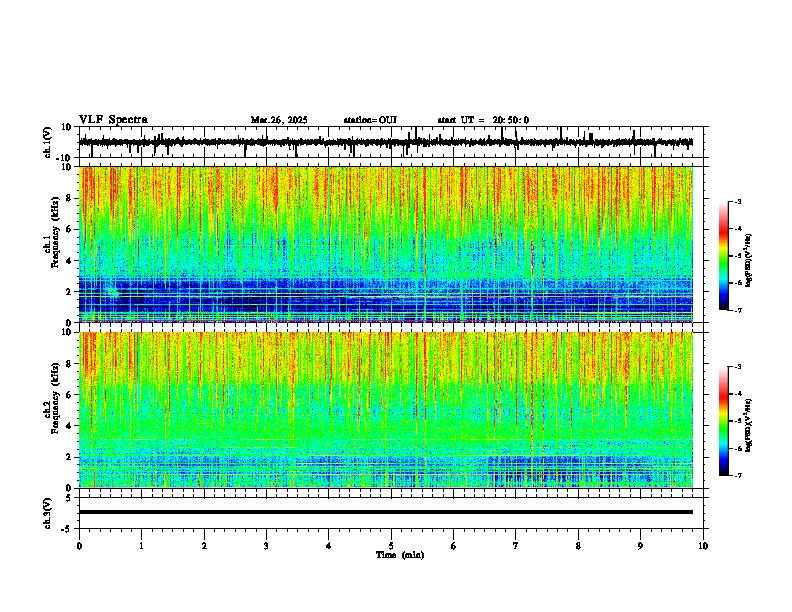Click the ch.1 voltage waveform trace

point(386,142)
